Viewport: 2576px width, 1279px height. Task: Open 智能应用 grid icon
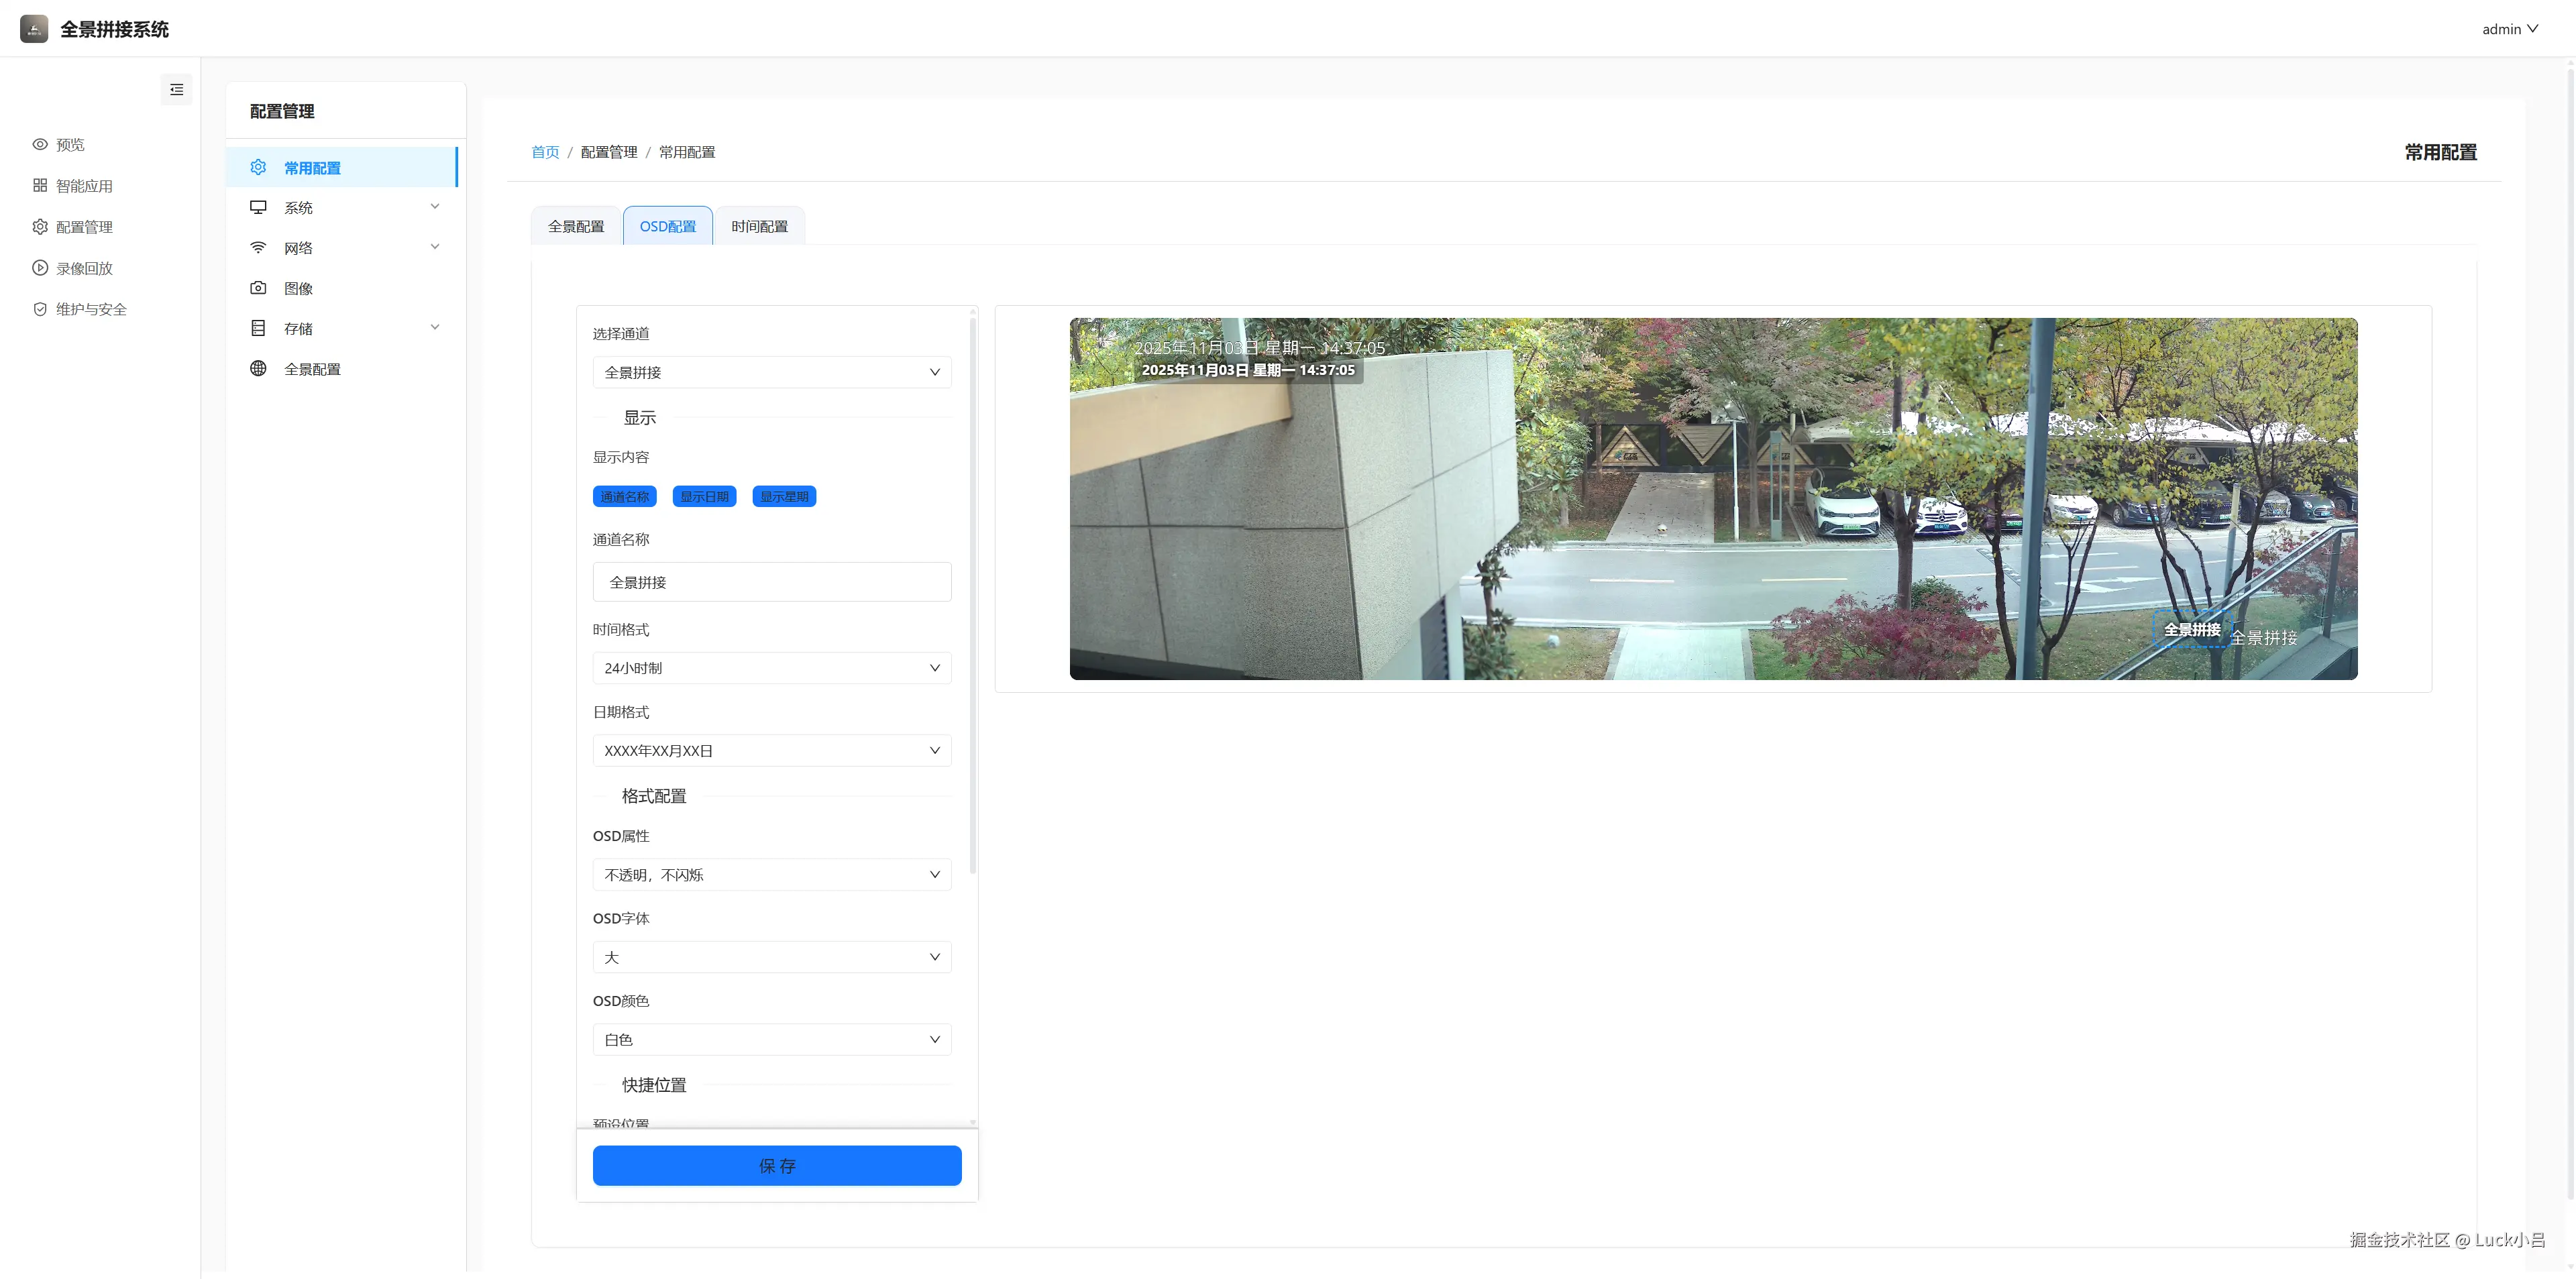(40, 186)
